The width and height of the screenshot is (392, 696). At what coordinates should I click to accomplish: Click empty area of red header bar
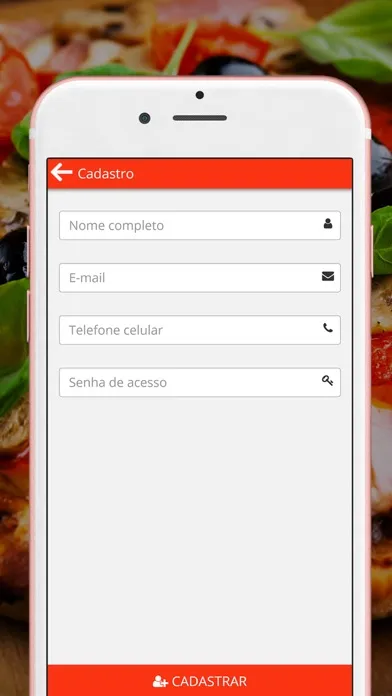tap(244, 174)
